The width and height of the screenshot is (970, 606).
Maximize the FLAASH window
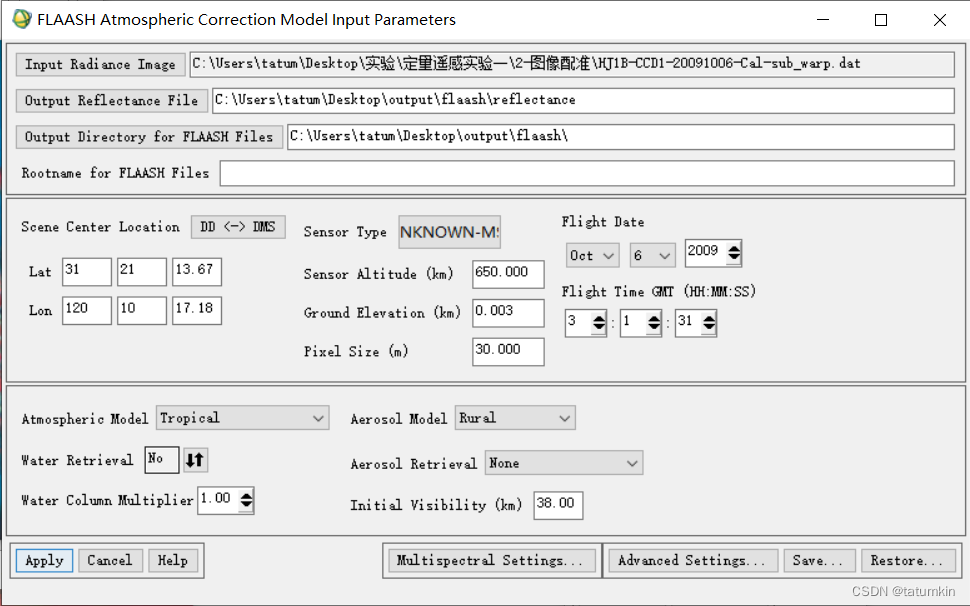(881, 20)
